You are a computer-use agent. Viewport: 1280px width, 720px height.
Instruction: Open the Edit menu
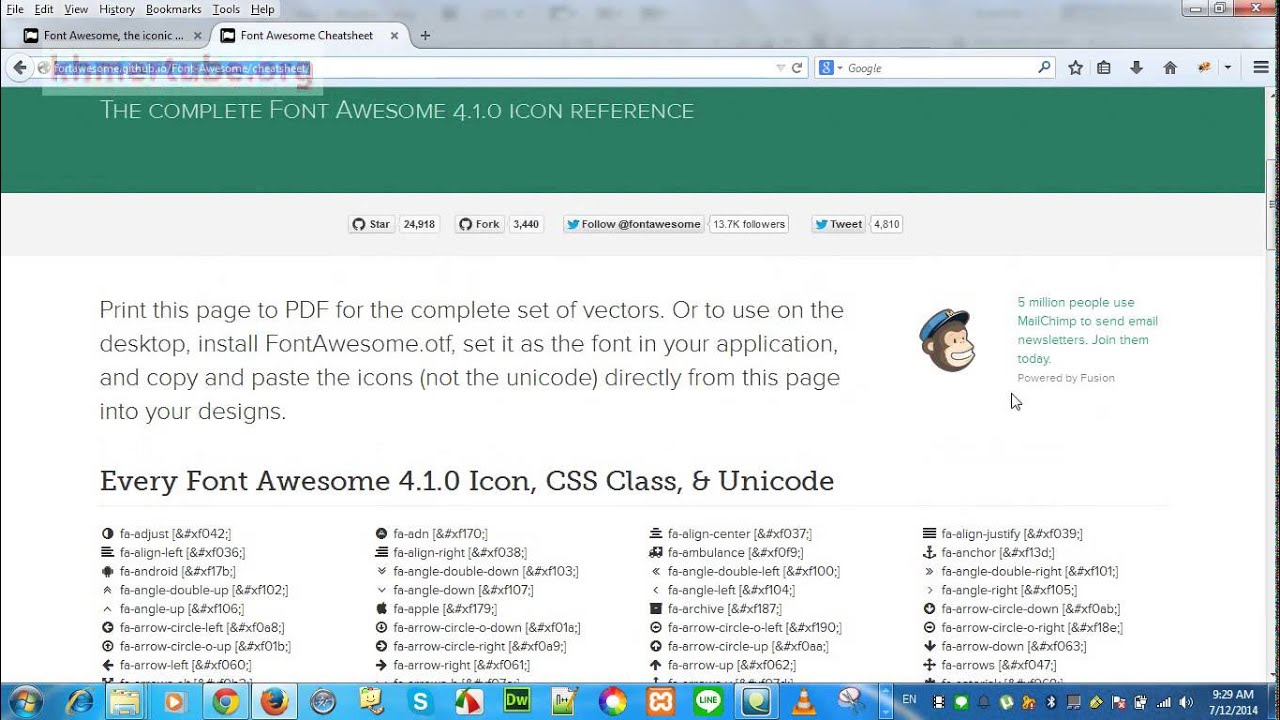tap(44, 9)
